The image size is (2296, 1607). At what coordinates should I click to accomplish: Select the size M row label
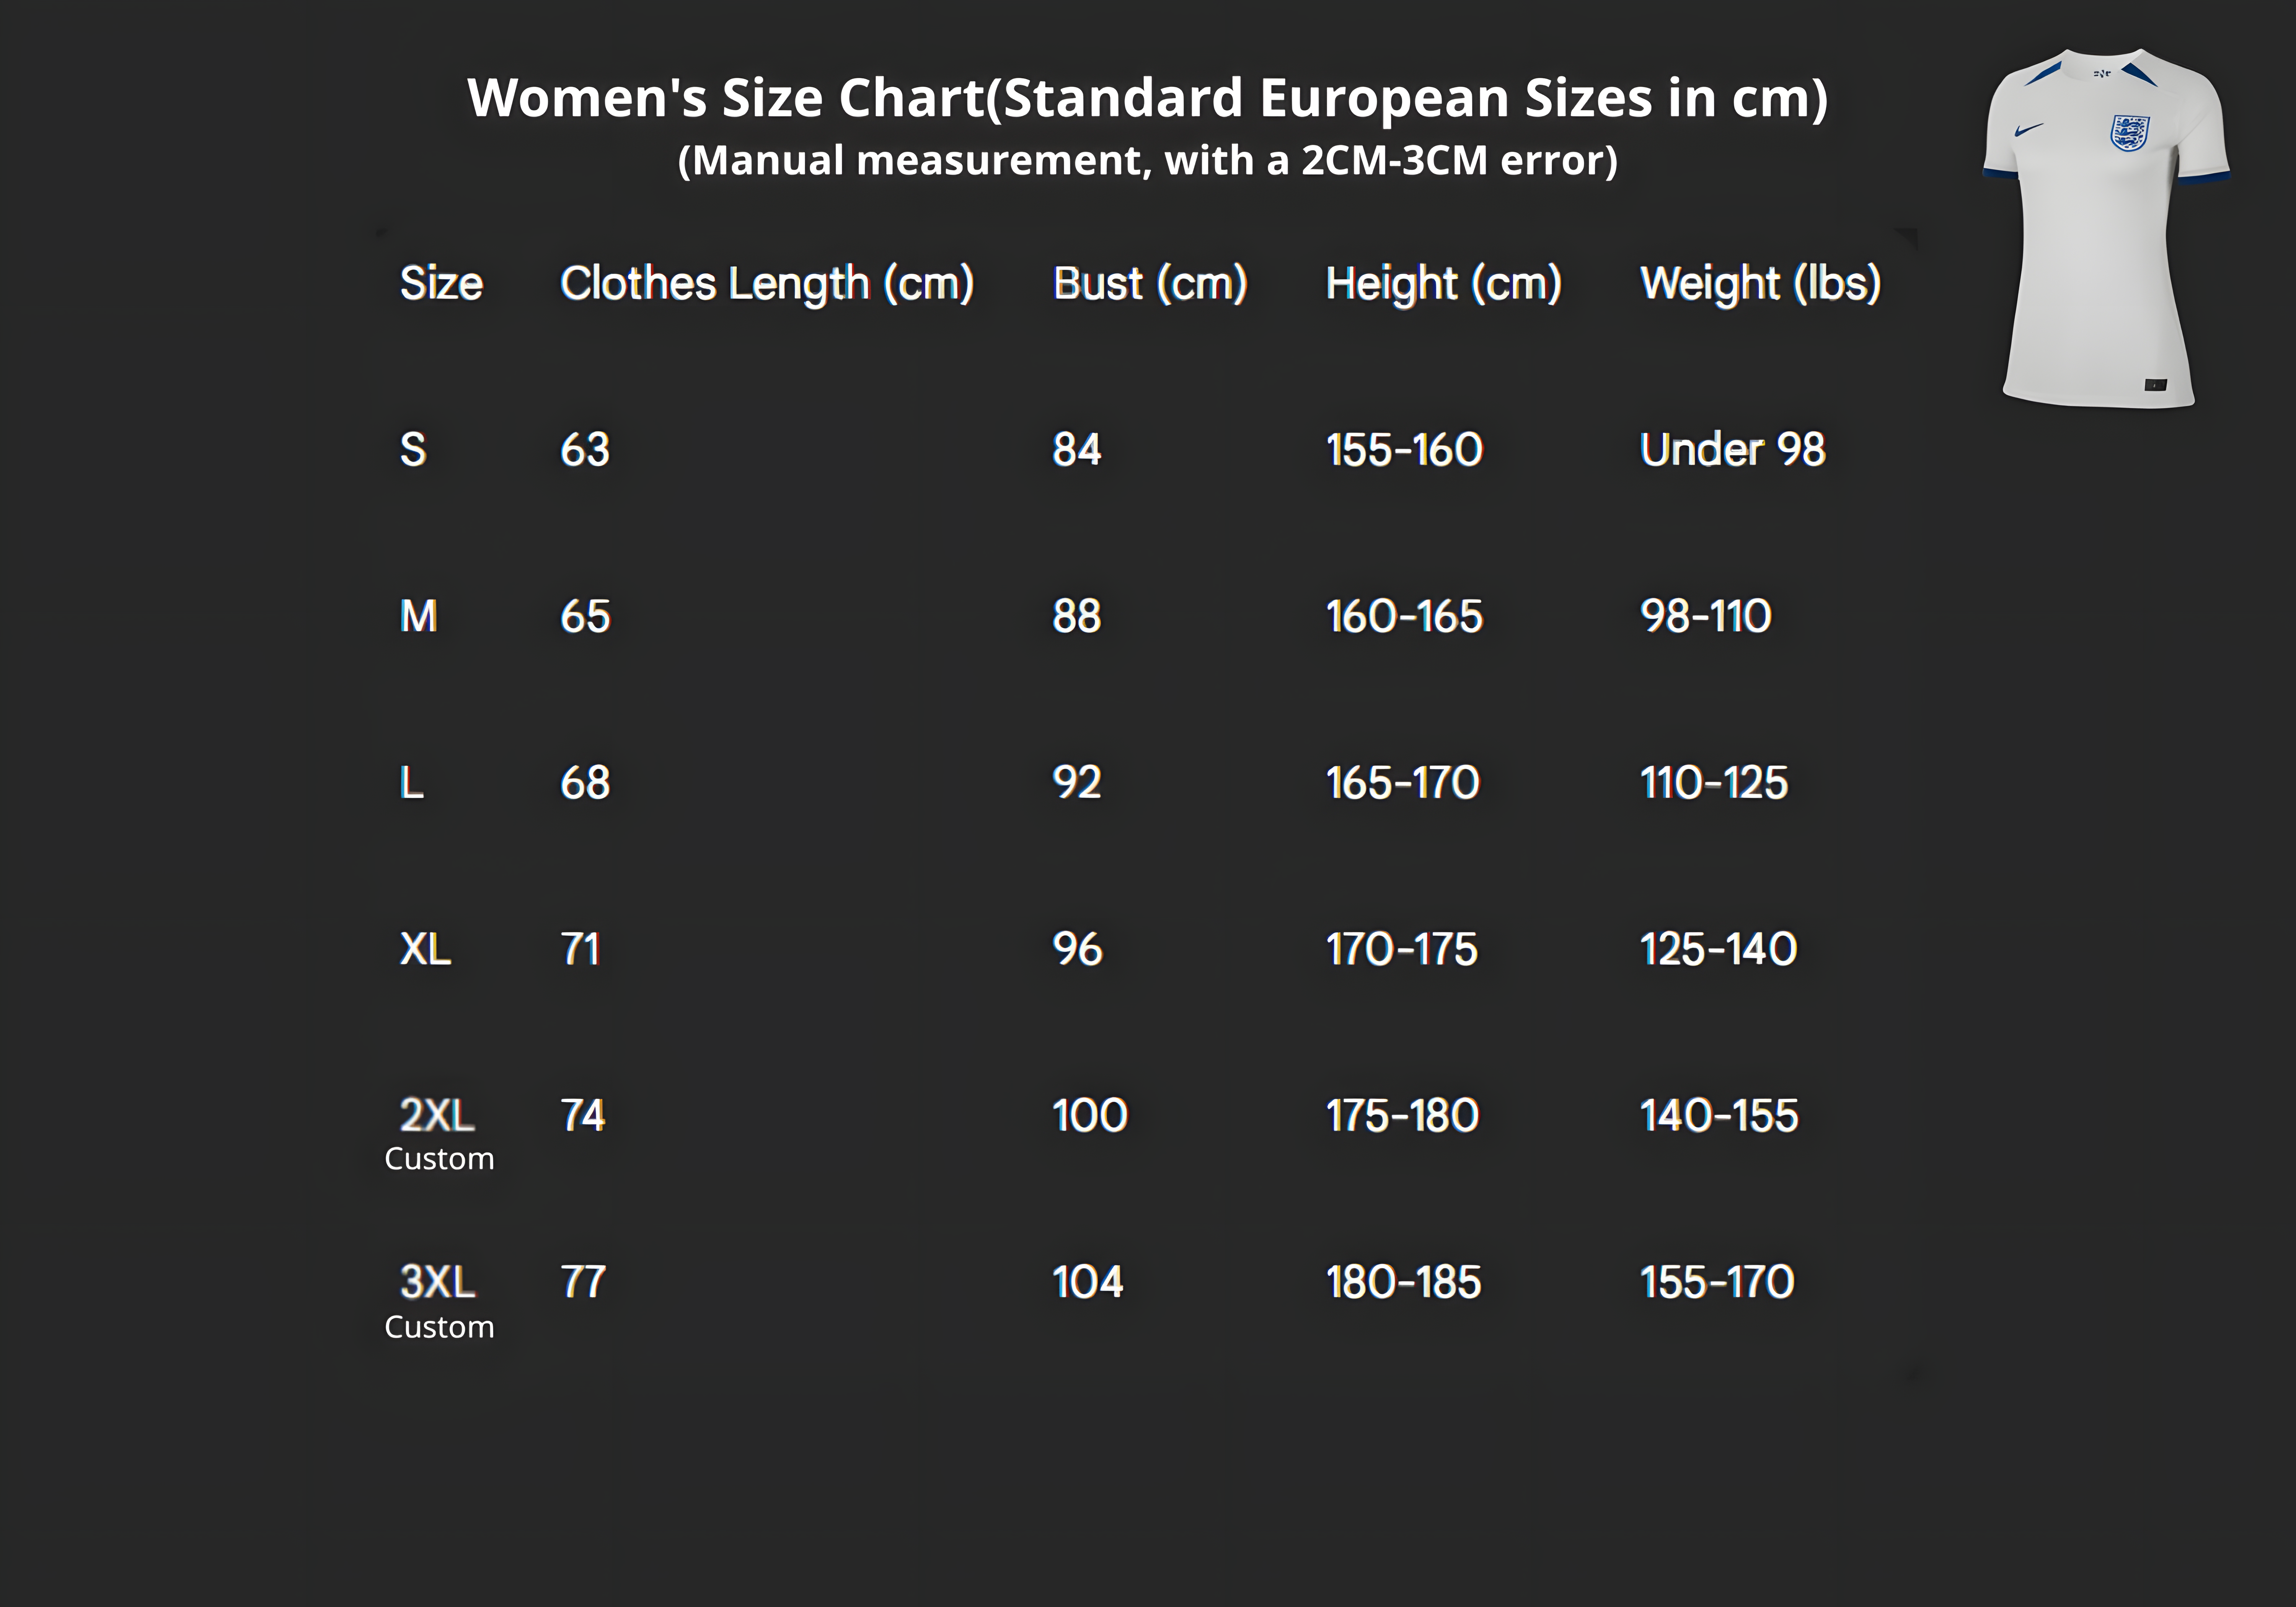(418, 616)
